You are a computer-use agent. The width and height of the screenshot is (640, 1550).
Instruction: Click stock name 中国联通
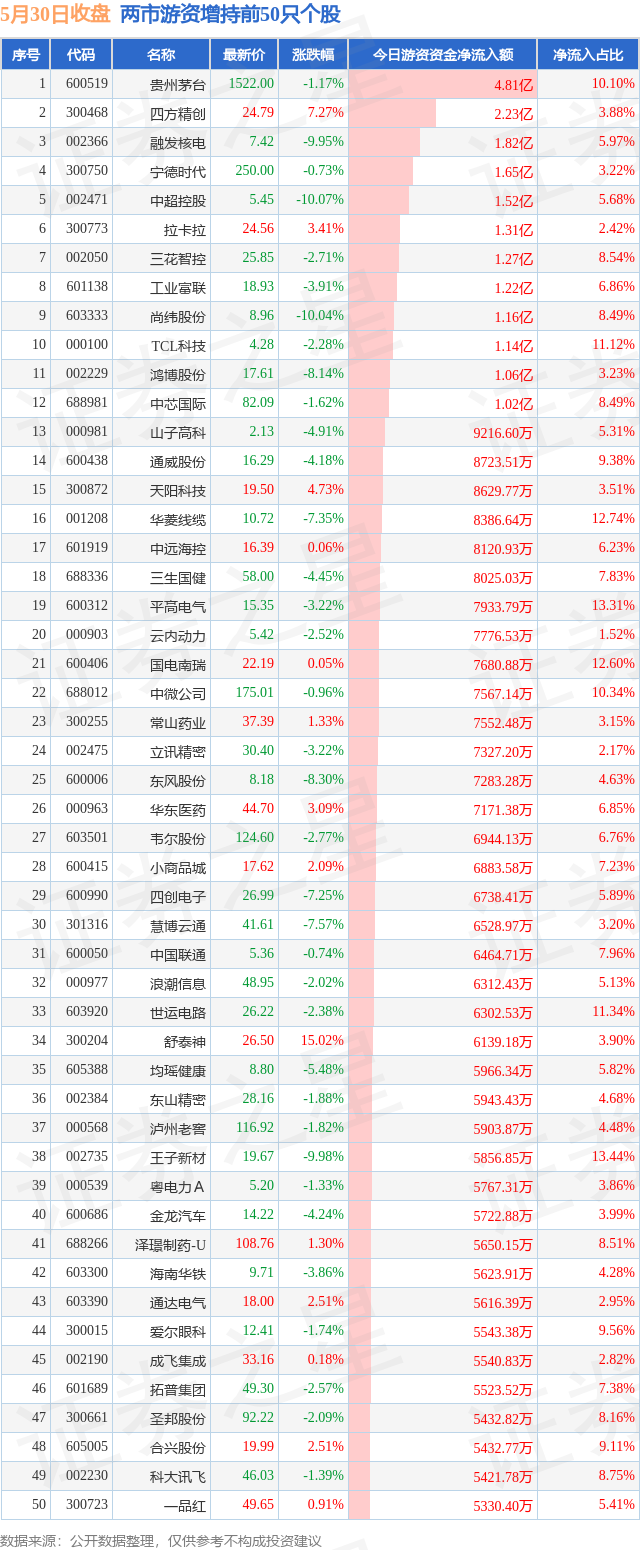tap(178, 955)
